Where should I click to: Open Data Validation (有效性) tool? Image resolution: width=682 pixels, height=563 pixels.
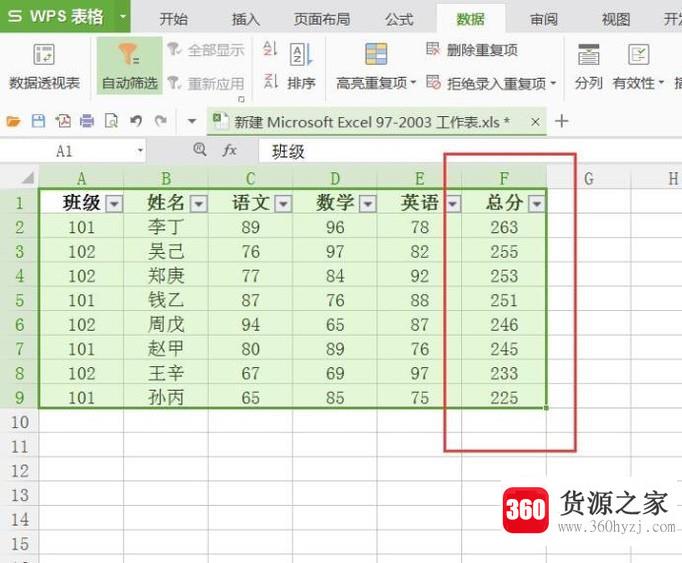click(638, 67)
